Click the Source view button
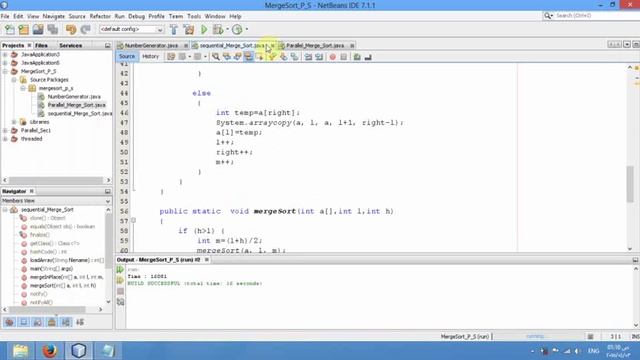The height and width of the screenshot is (360, 640). 127,57
